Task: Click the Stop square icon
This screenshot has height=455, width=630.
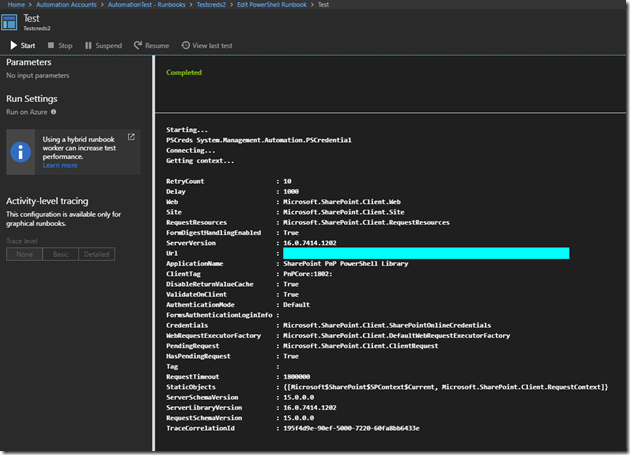Action: point(51,45)
